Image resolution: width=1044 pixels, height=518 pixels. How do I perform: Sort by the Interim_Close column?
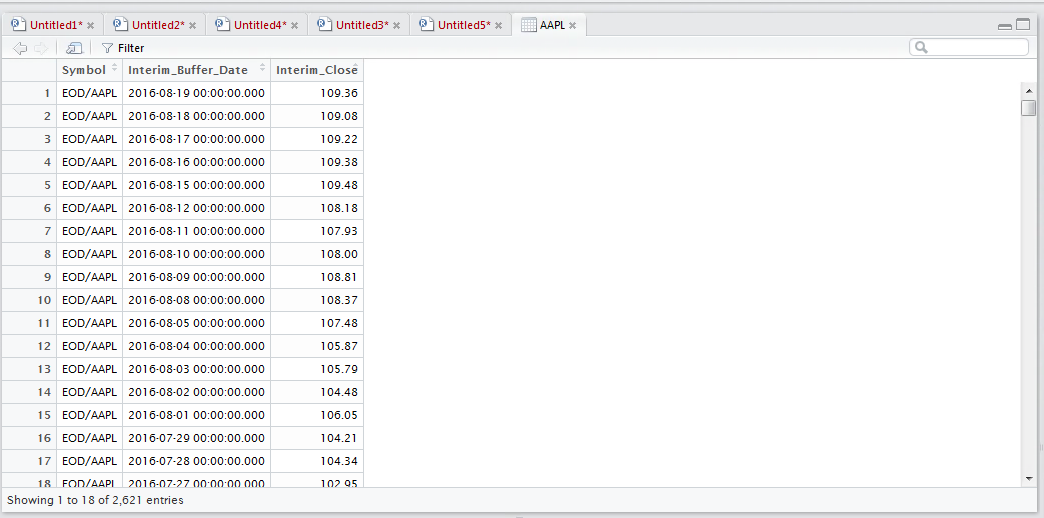coord(317,70)
